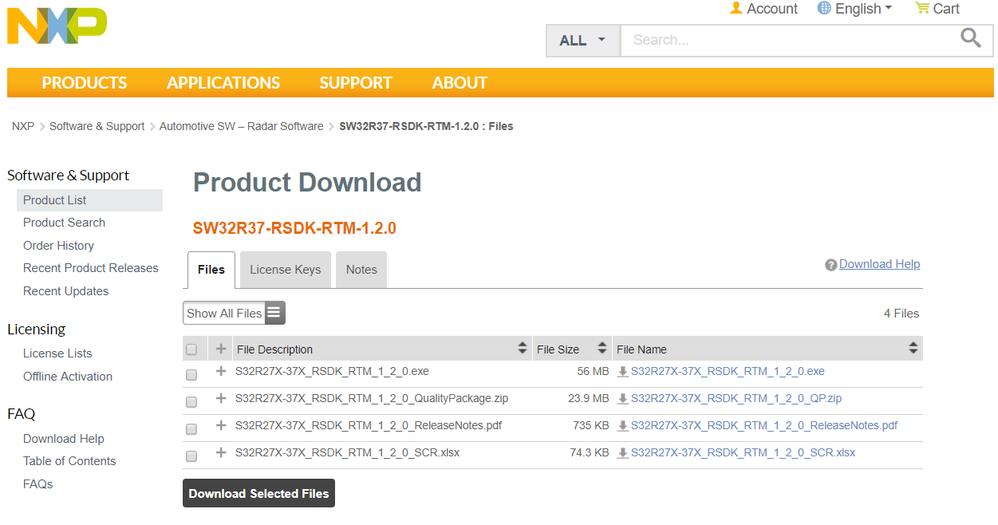Expand details for RSDK_RTM_1_2_0.exe row
This screenshot has height=525, width=998.
point(221,371)
